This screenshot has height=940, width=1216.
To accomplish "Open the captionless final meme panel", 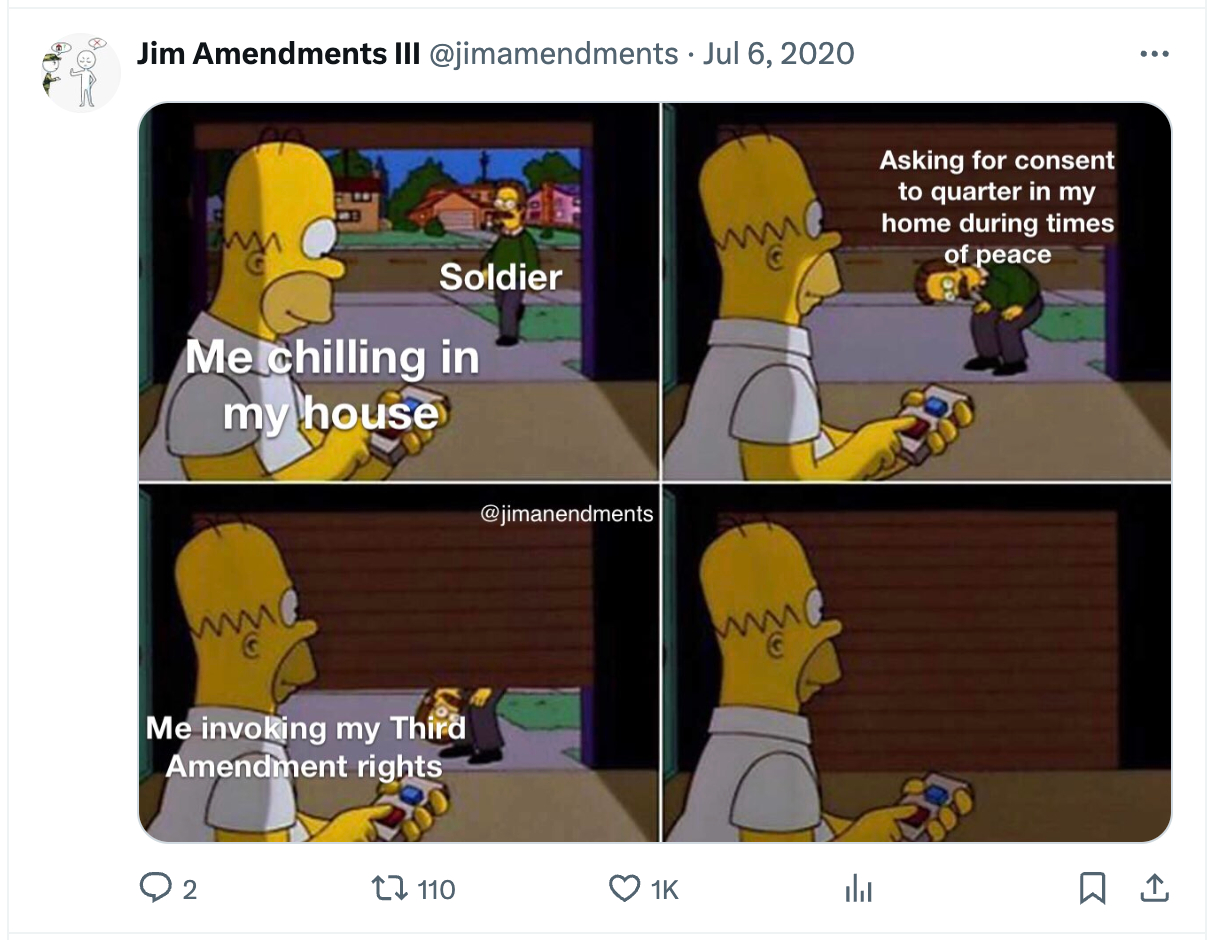I will (x=917, y=663).
